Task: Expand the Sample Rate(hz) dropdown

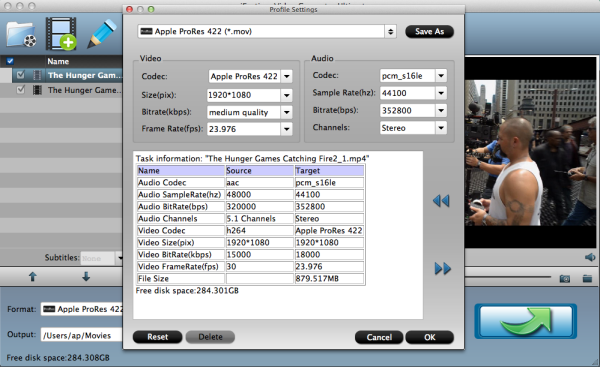Action: (x=441, y=93)
